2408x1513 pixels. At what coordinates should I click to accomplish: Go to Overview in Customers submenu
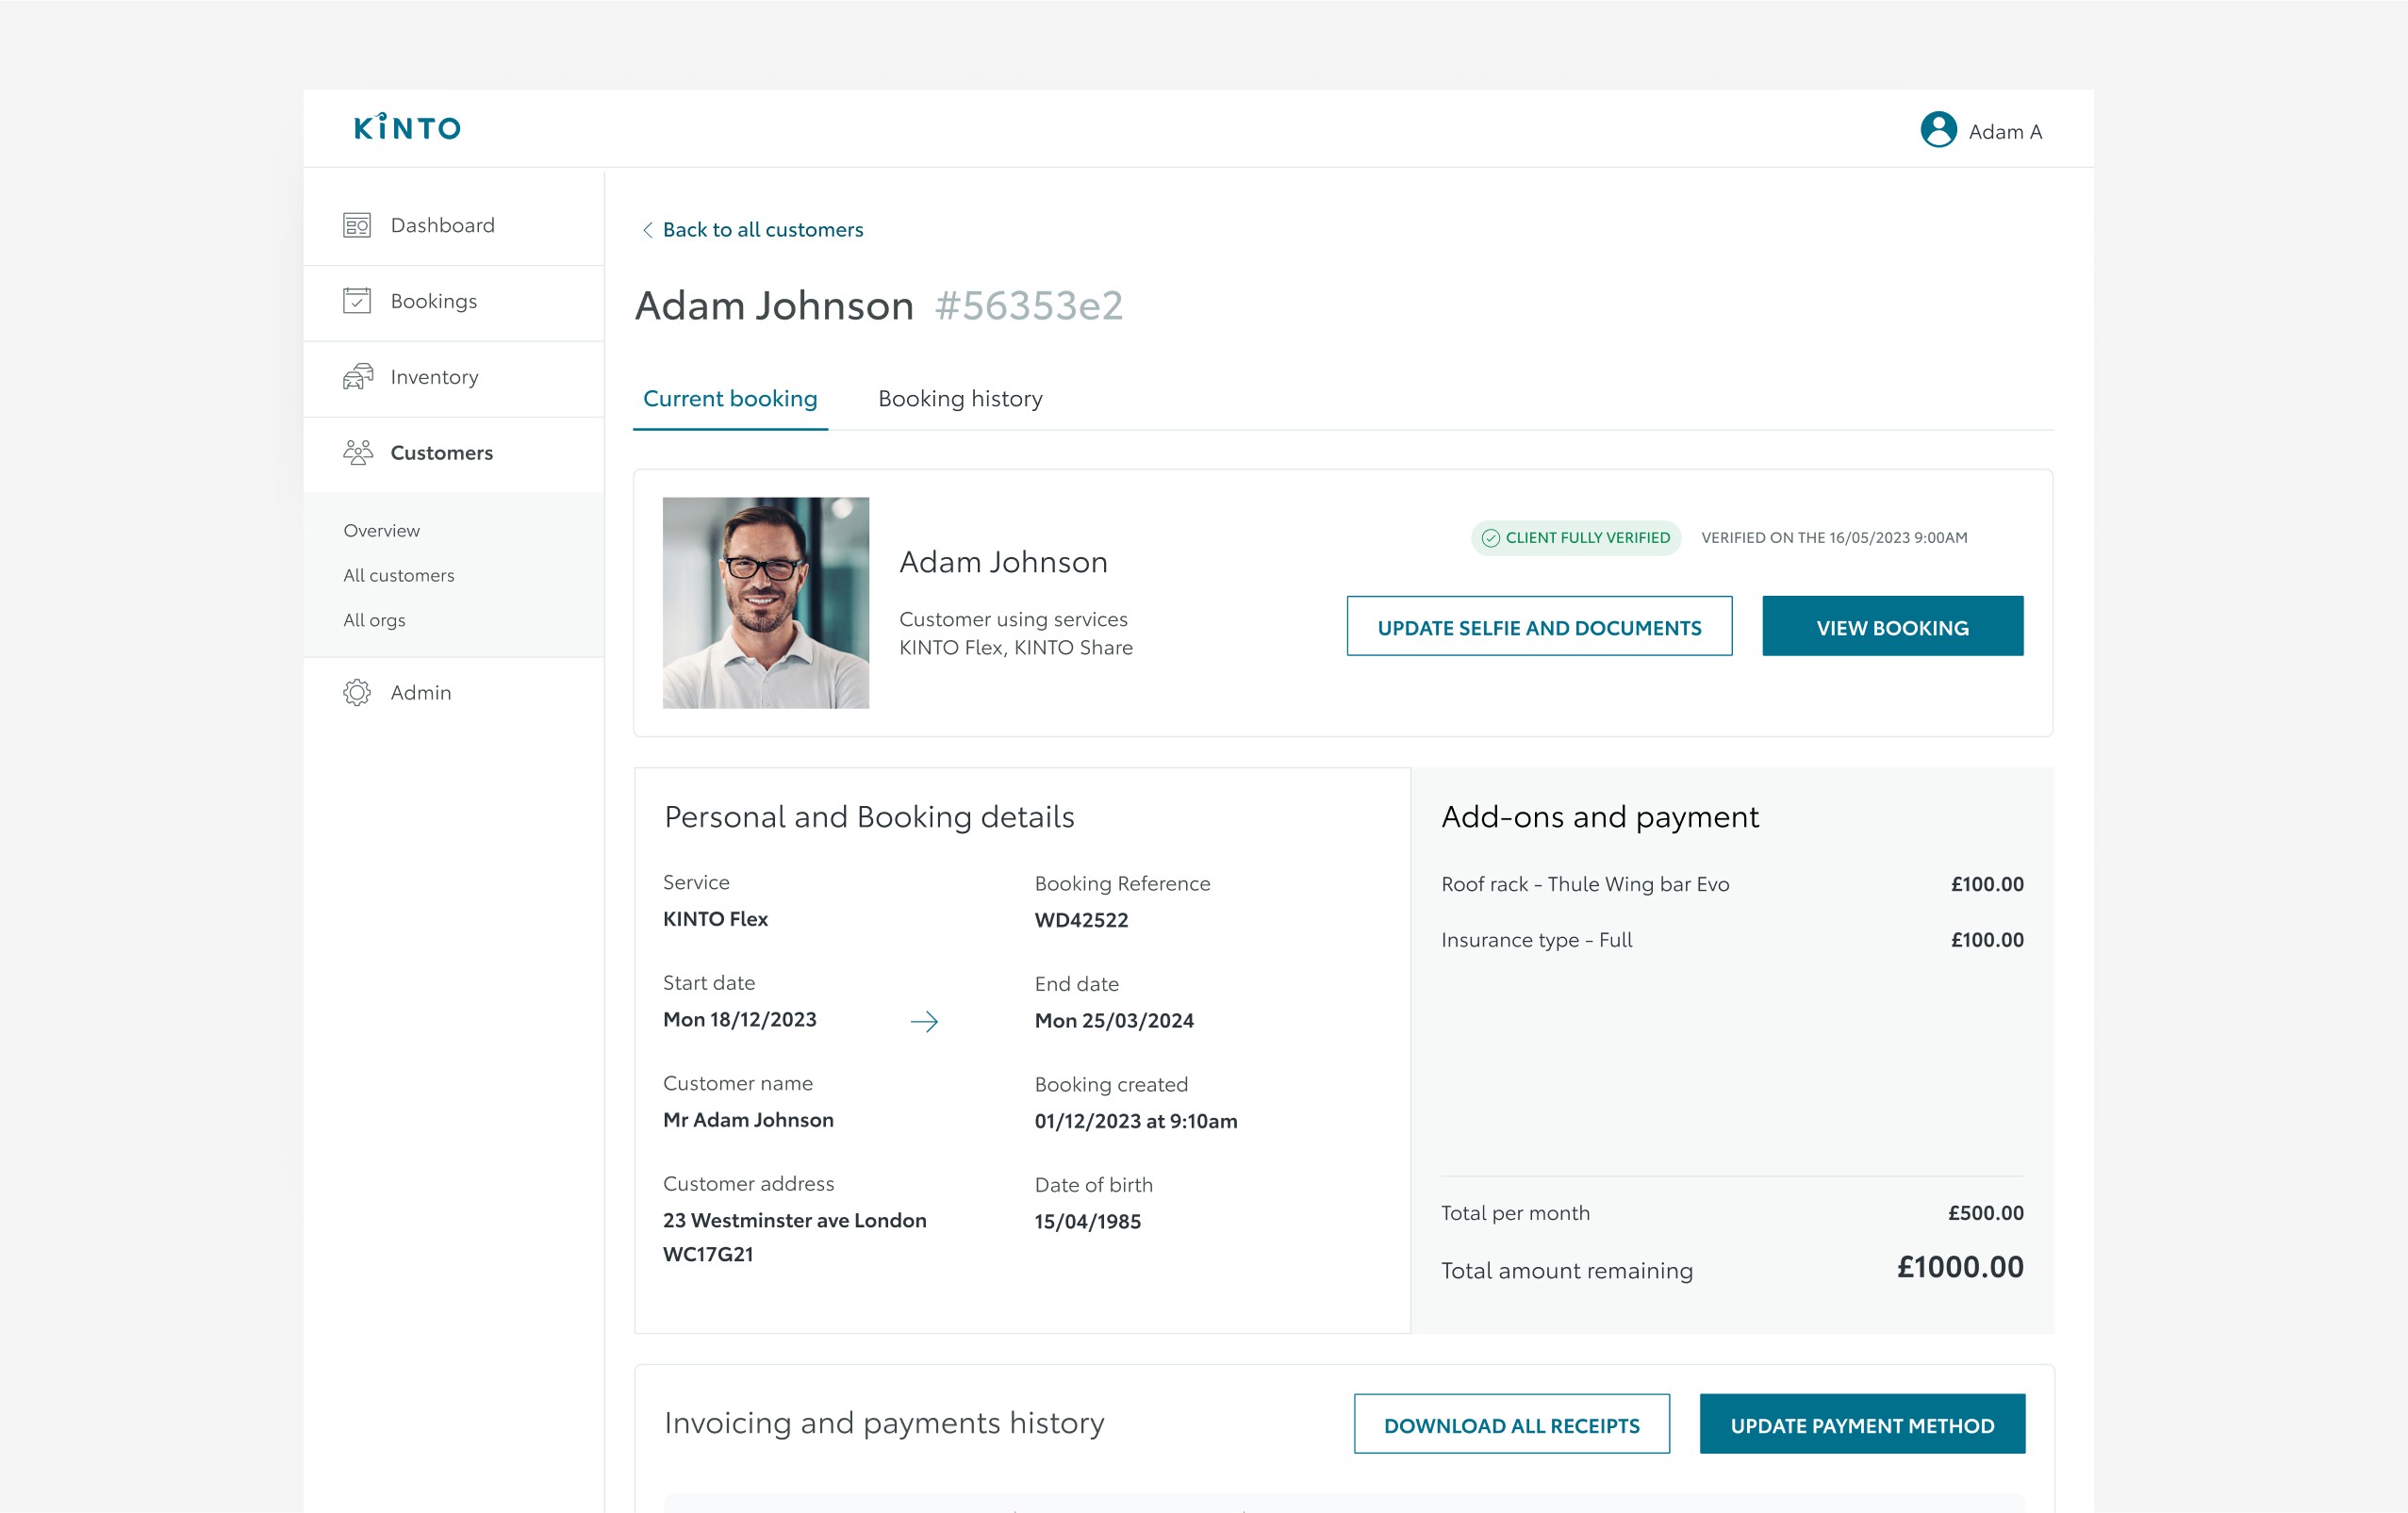click(381, 531)
